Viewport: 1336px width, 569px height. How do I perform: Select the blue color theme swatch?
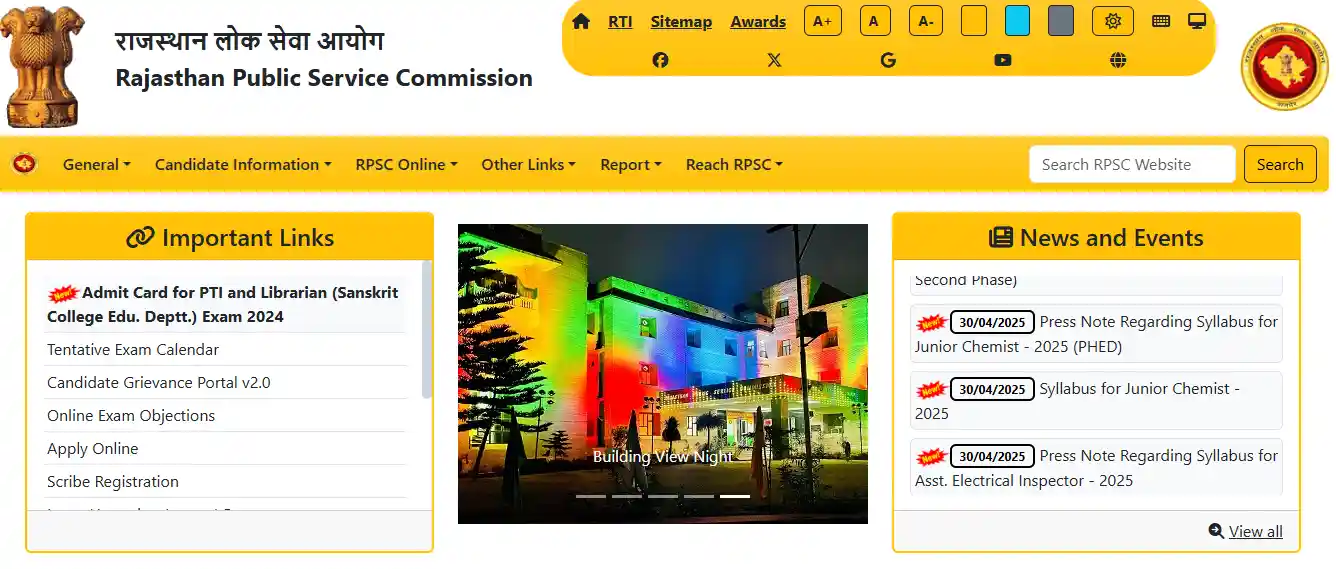(1017, 21)
